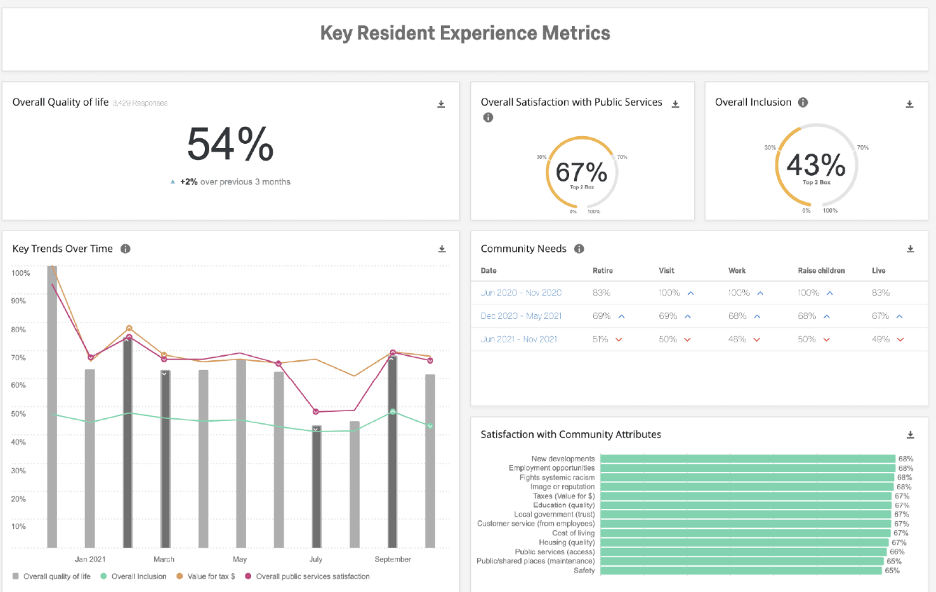Download the Community Needs table
This screenshot has height=592, width=936.
[909, 249]
